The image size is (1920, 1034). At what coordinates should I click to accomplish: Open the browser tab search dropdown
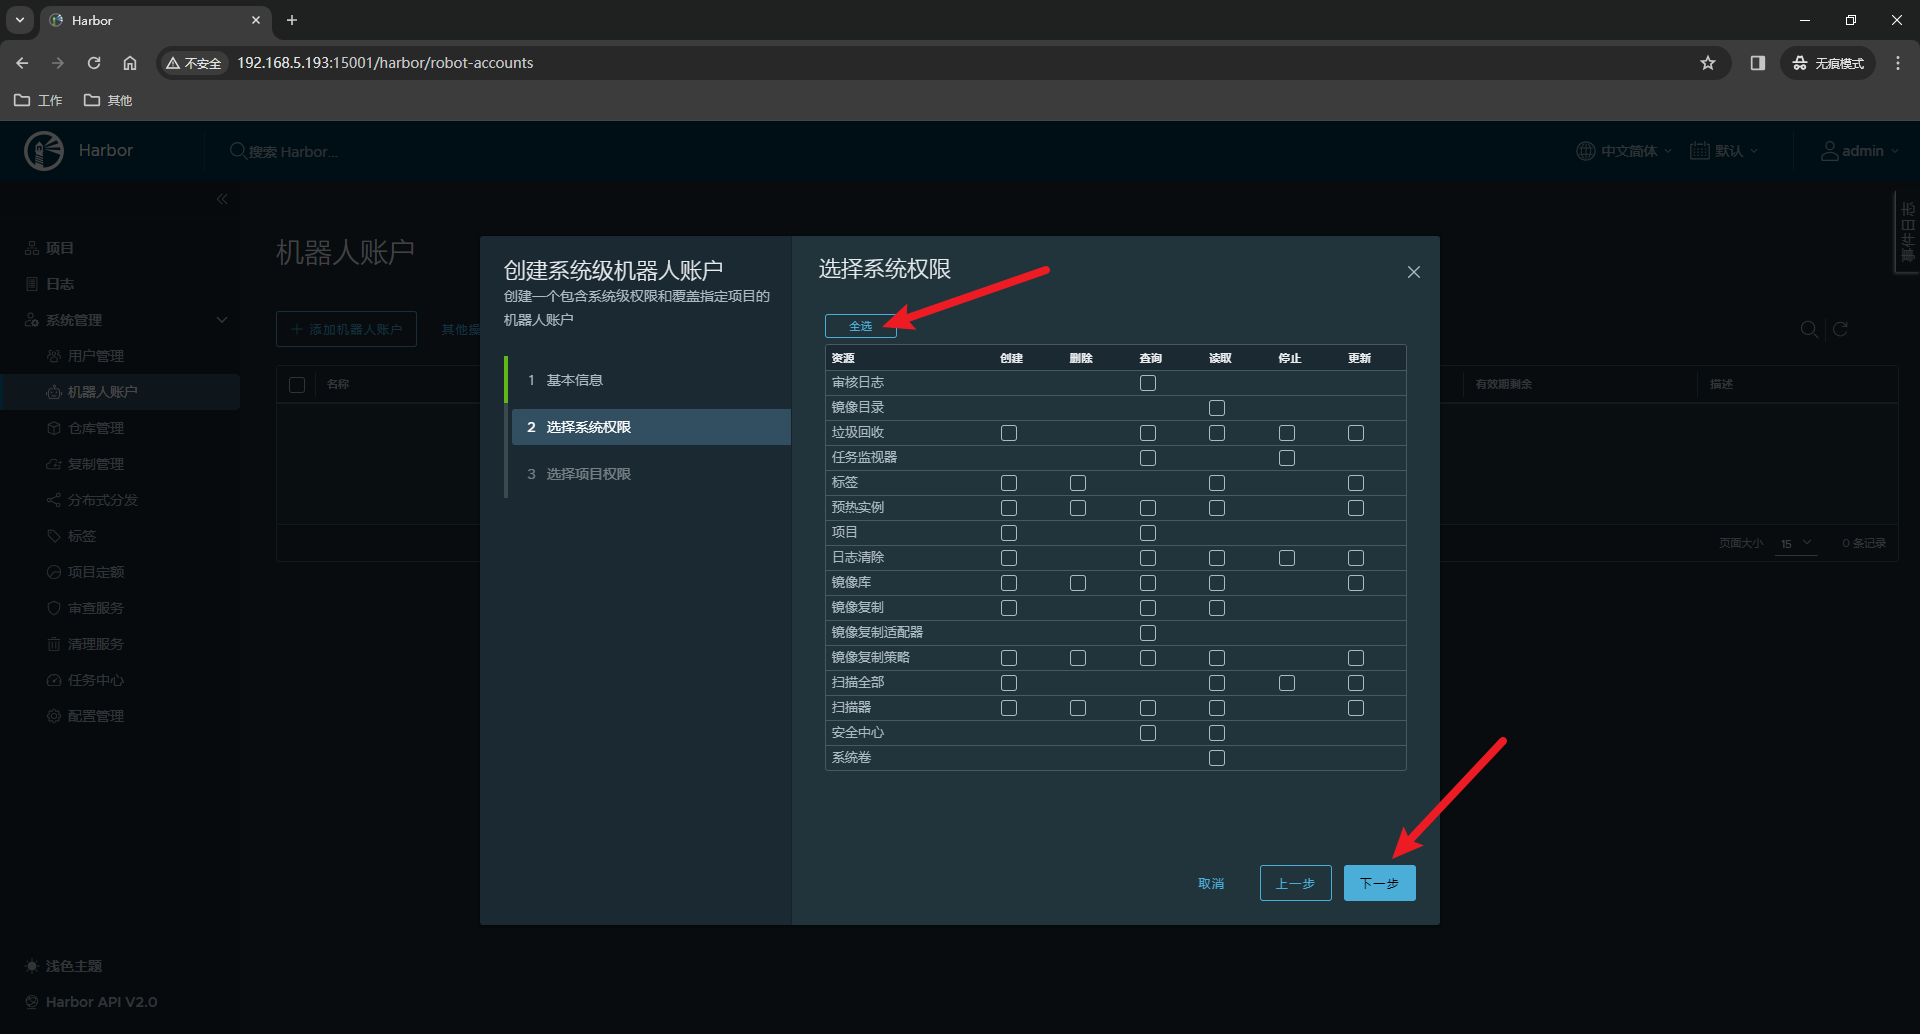tap(20, 20)
